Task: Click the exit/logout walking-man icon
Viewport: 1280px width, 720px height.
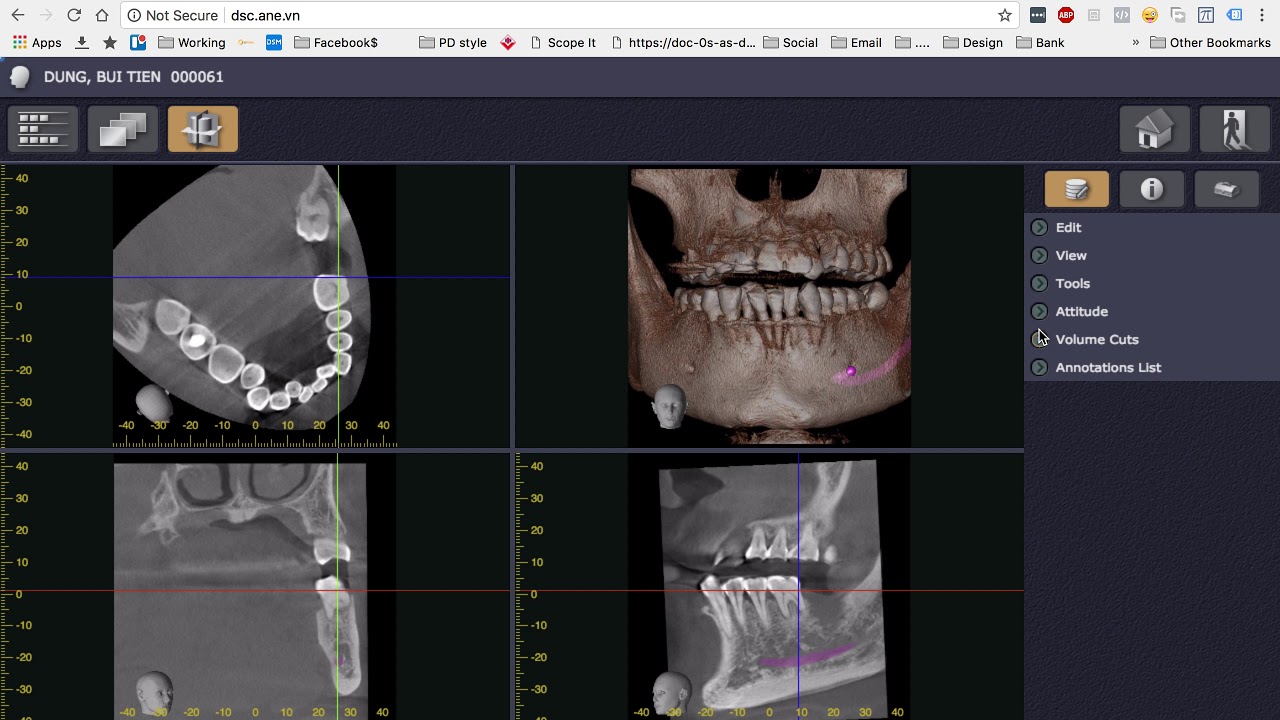Action: [1234, 129]
